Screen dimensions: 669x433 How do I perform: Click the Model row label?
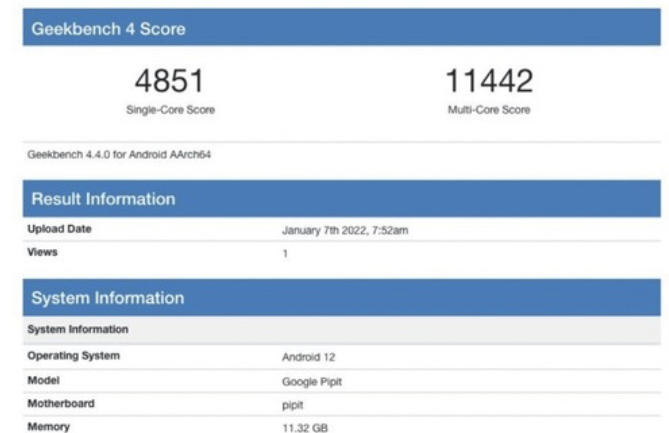point(43,380)
